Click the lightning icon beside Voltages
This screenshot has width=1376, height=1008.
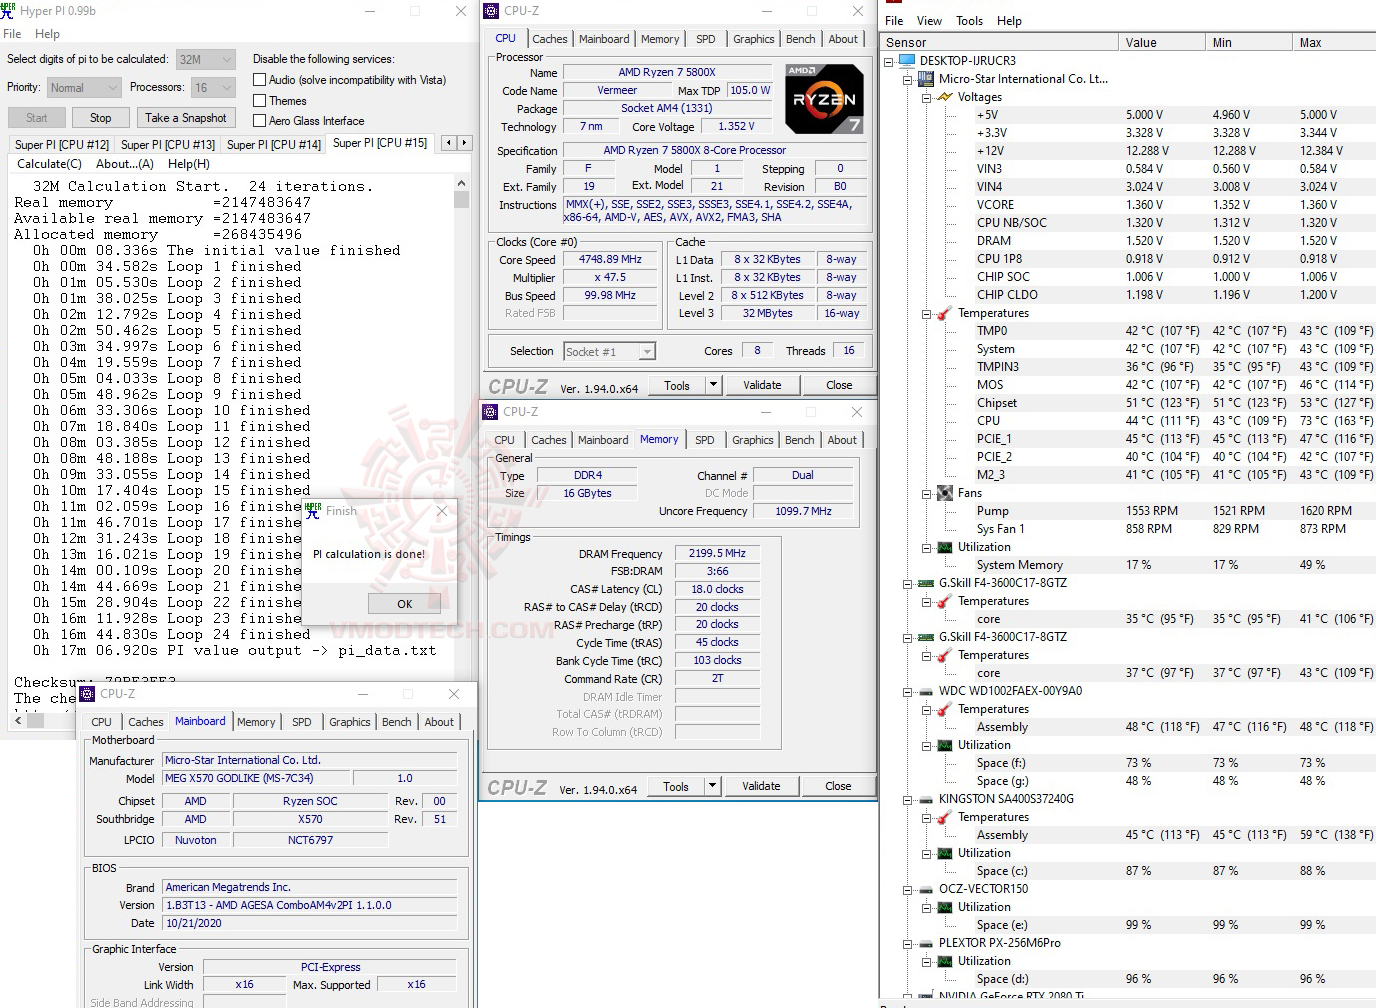pyautogui.click(x=945, y=97)
